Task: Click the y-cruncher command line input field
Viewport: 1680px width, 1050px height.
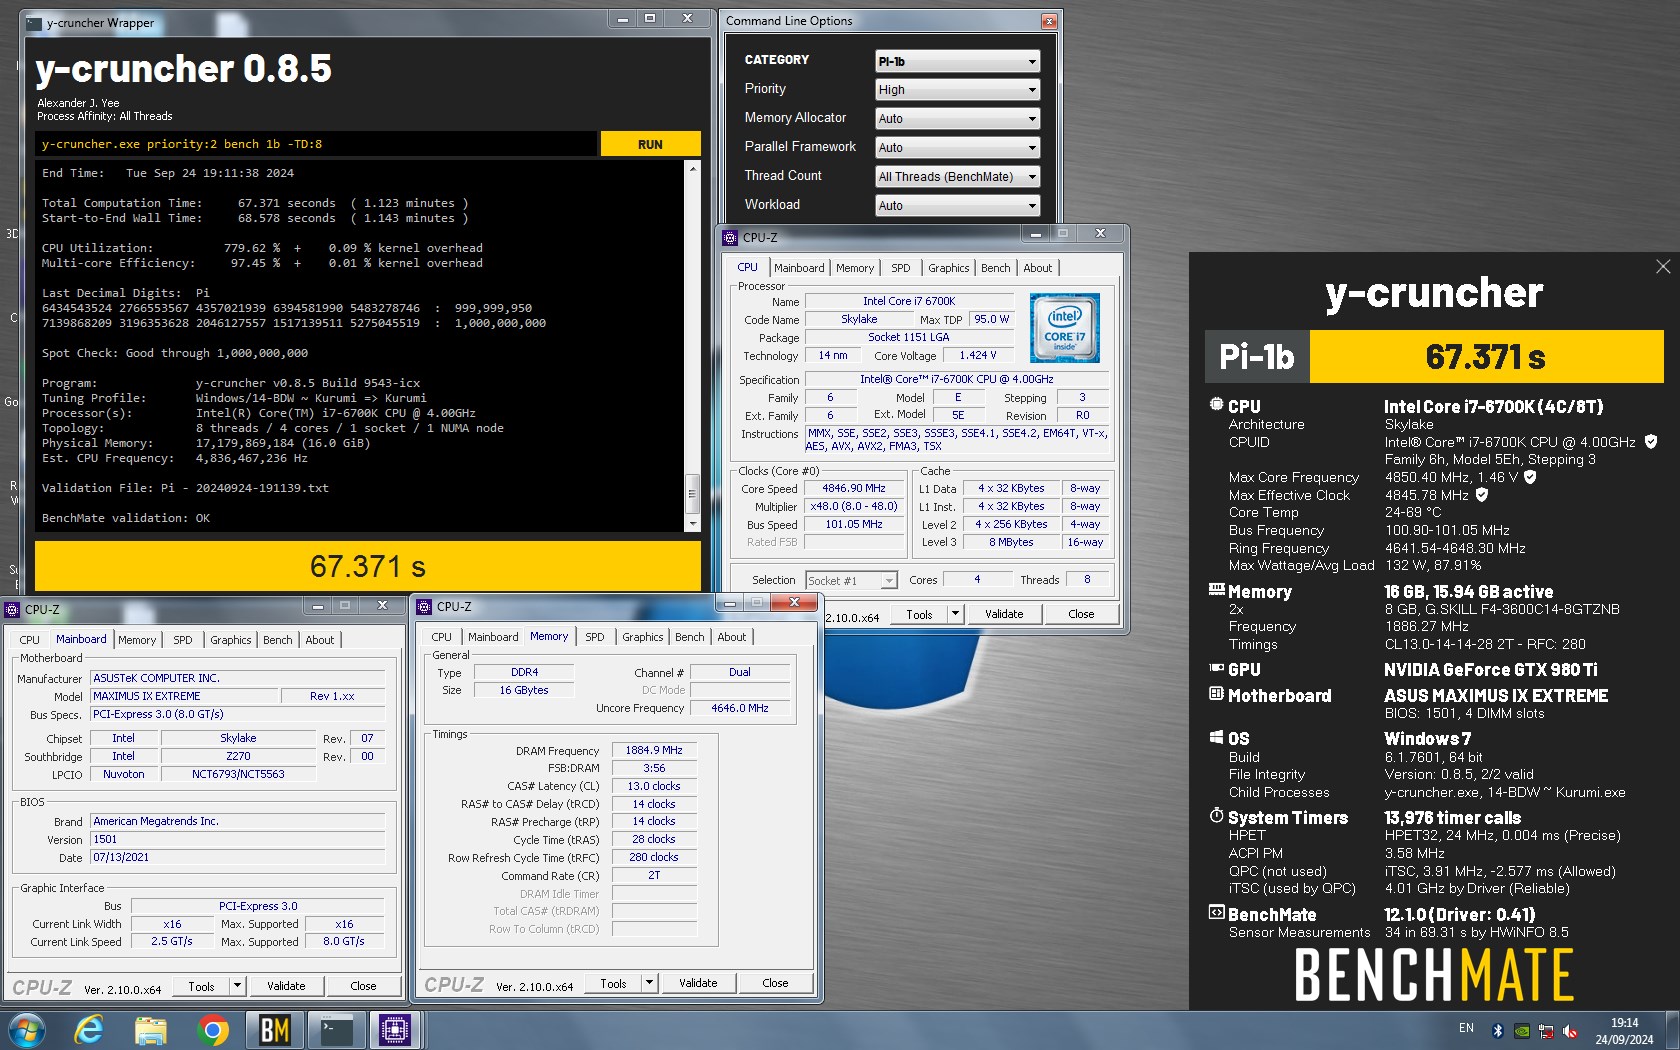Action: [x=317, y=144]
